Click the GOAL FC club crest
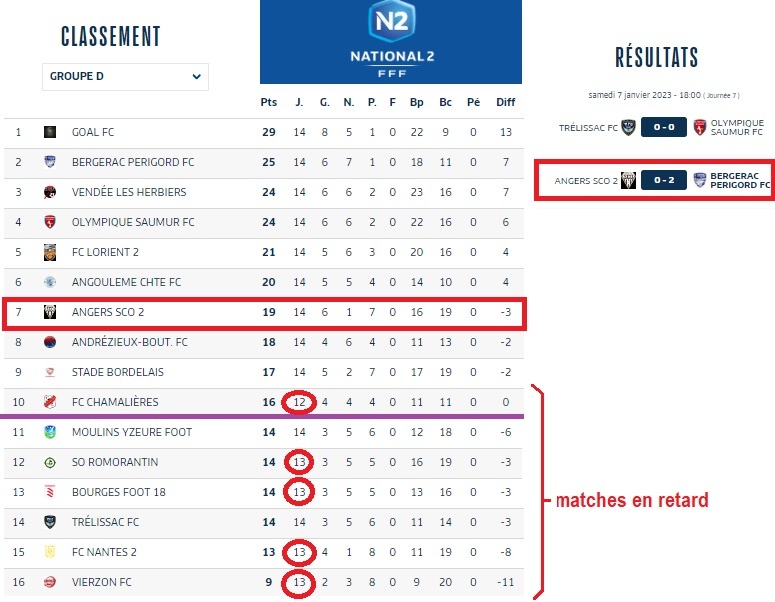 (50, 132)
